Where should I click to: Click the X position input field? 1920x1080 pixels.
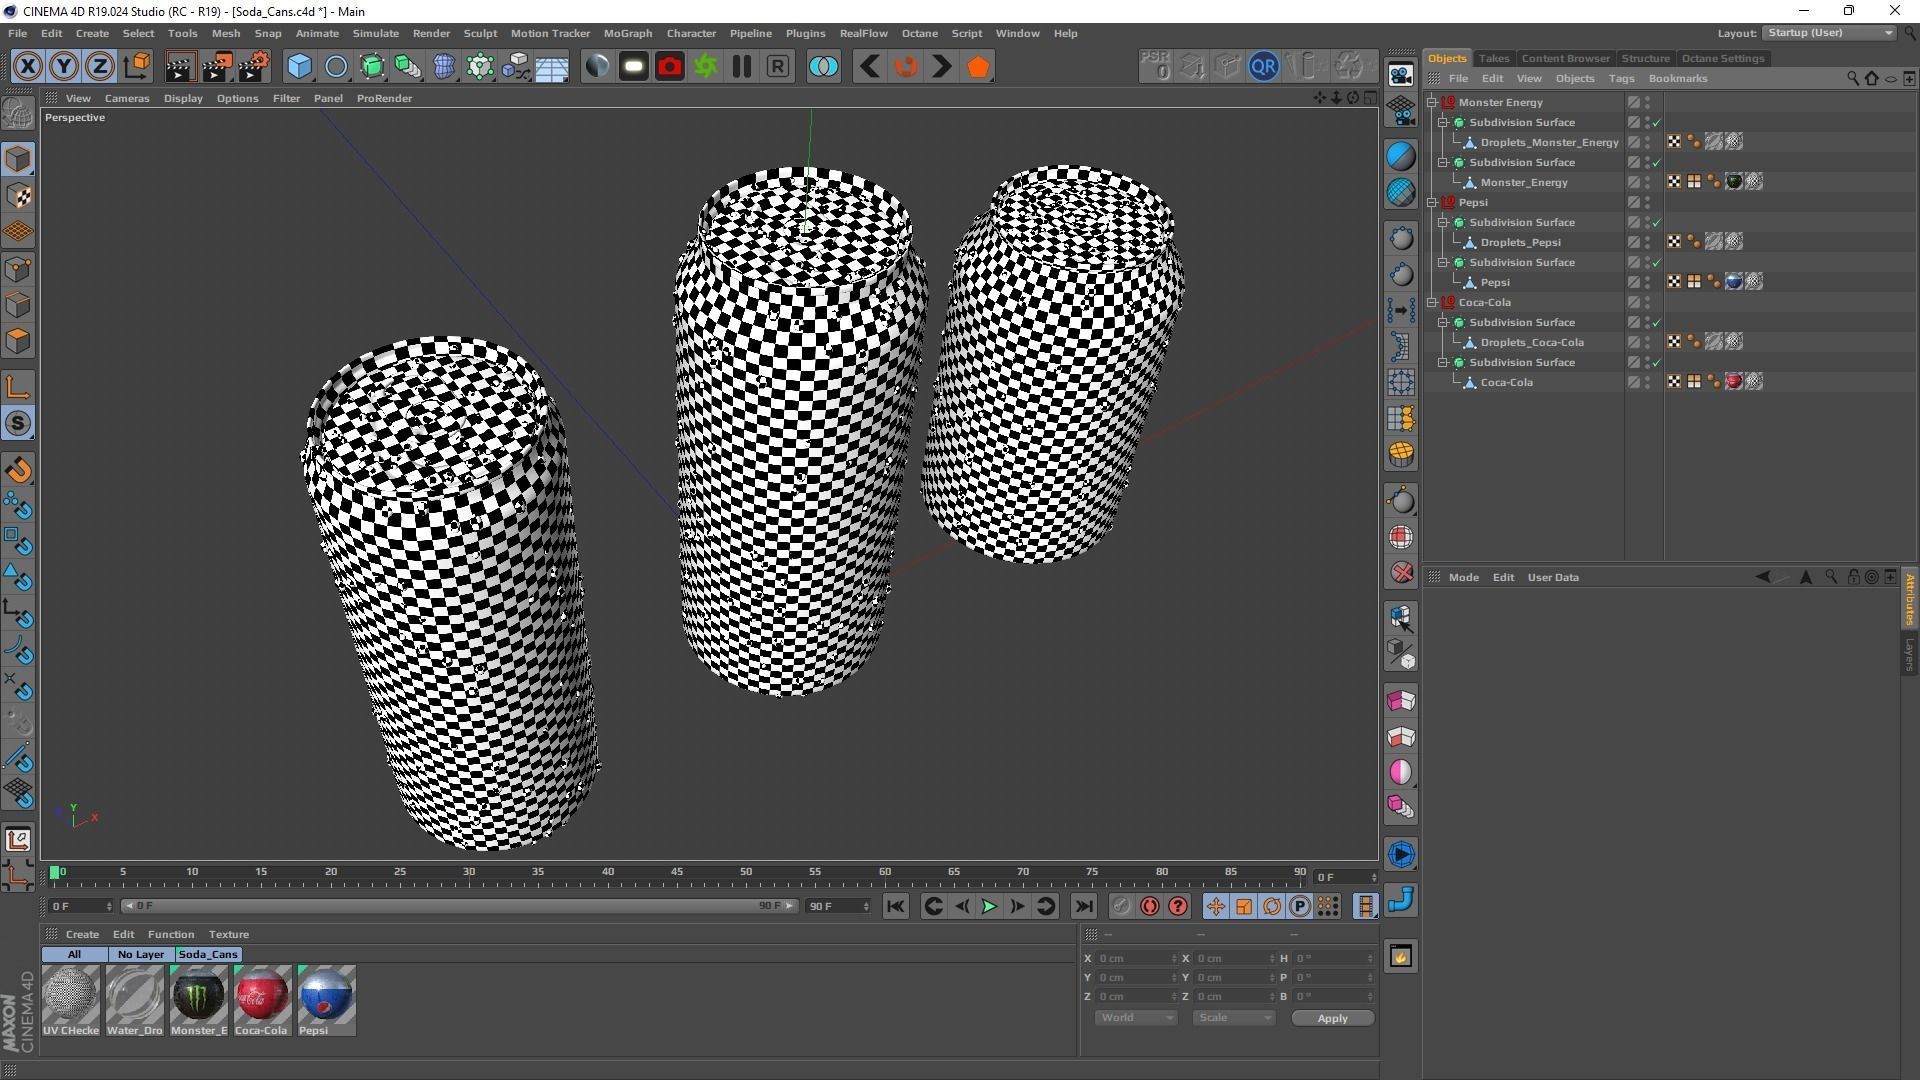click(1134, 958)
